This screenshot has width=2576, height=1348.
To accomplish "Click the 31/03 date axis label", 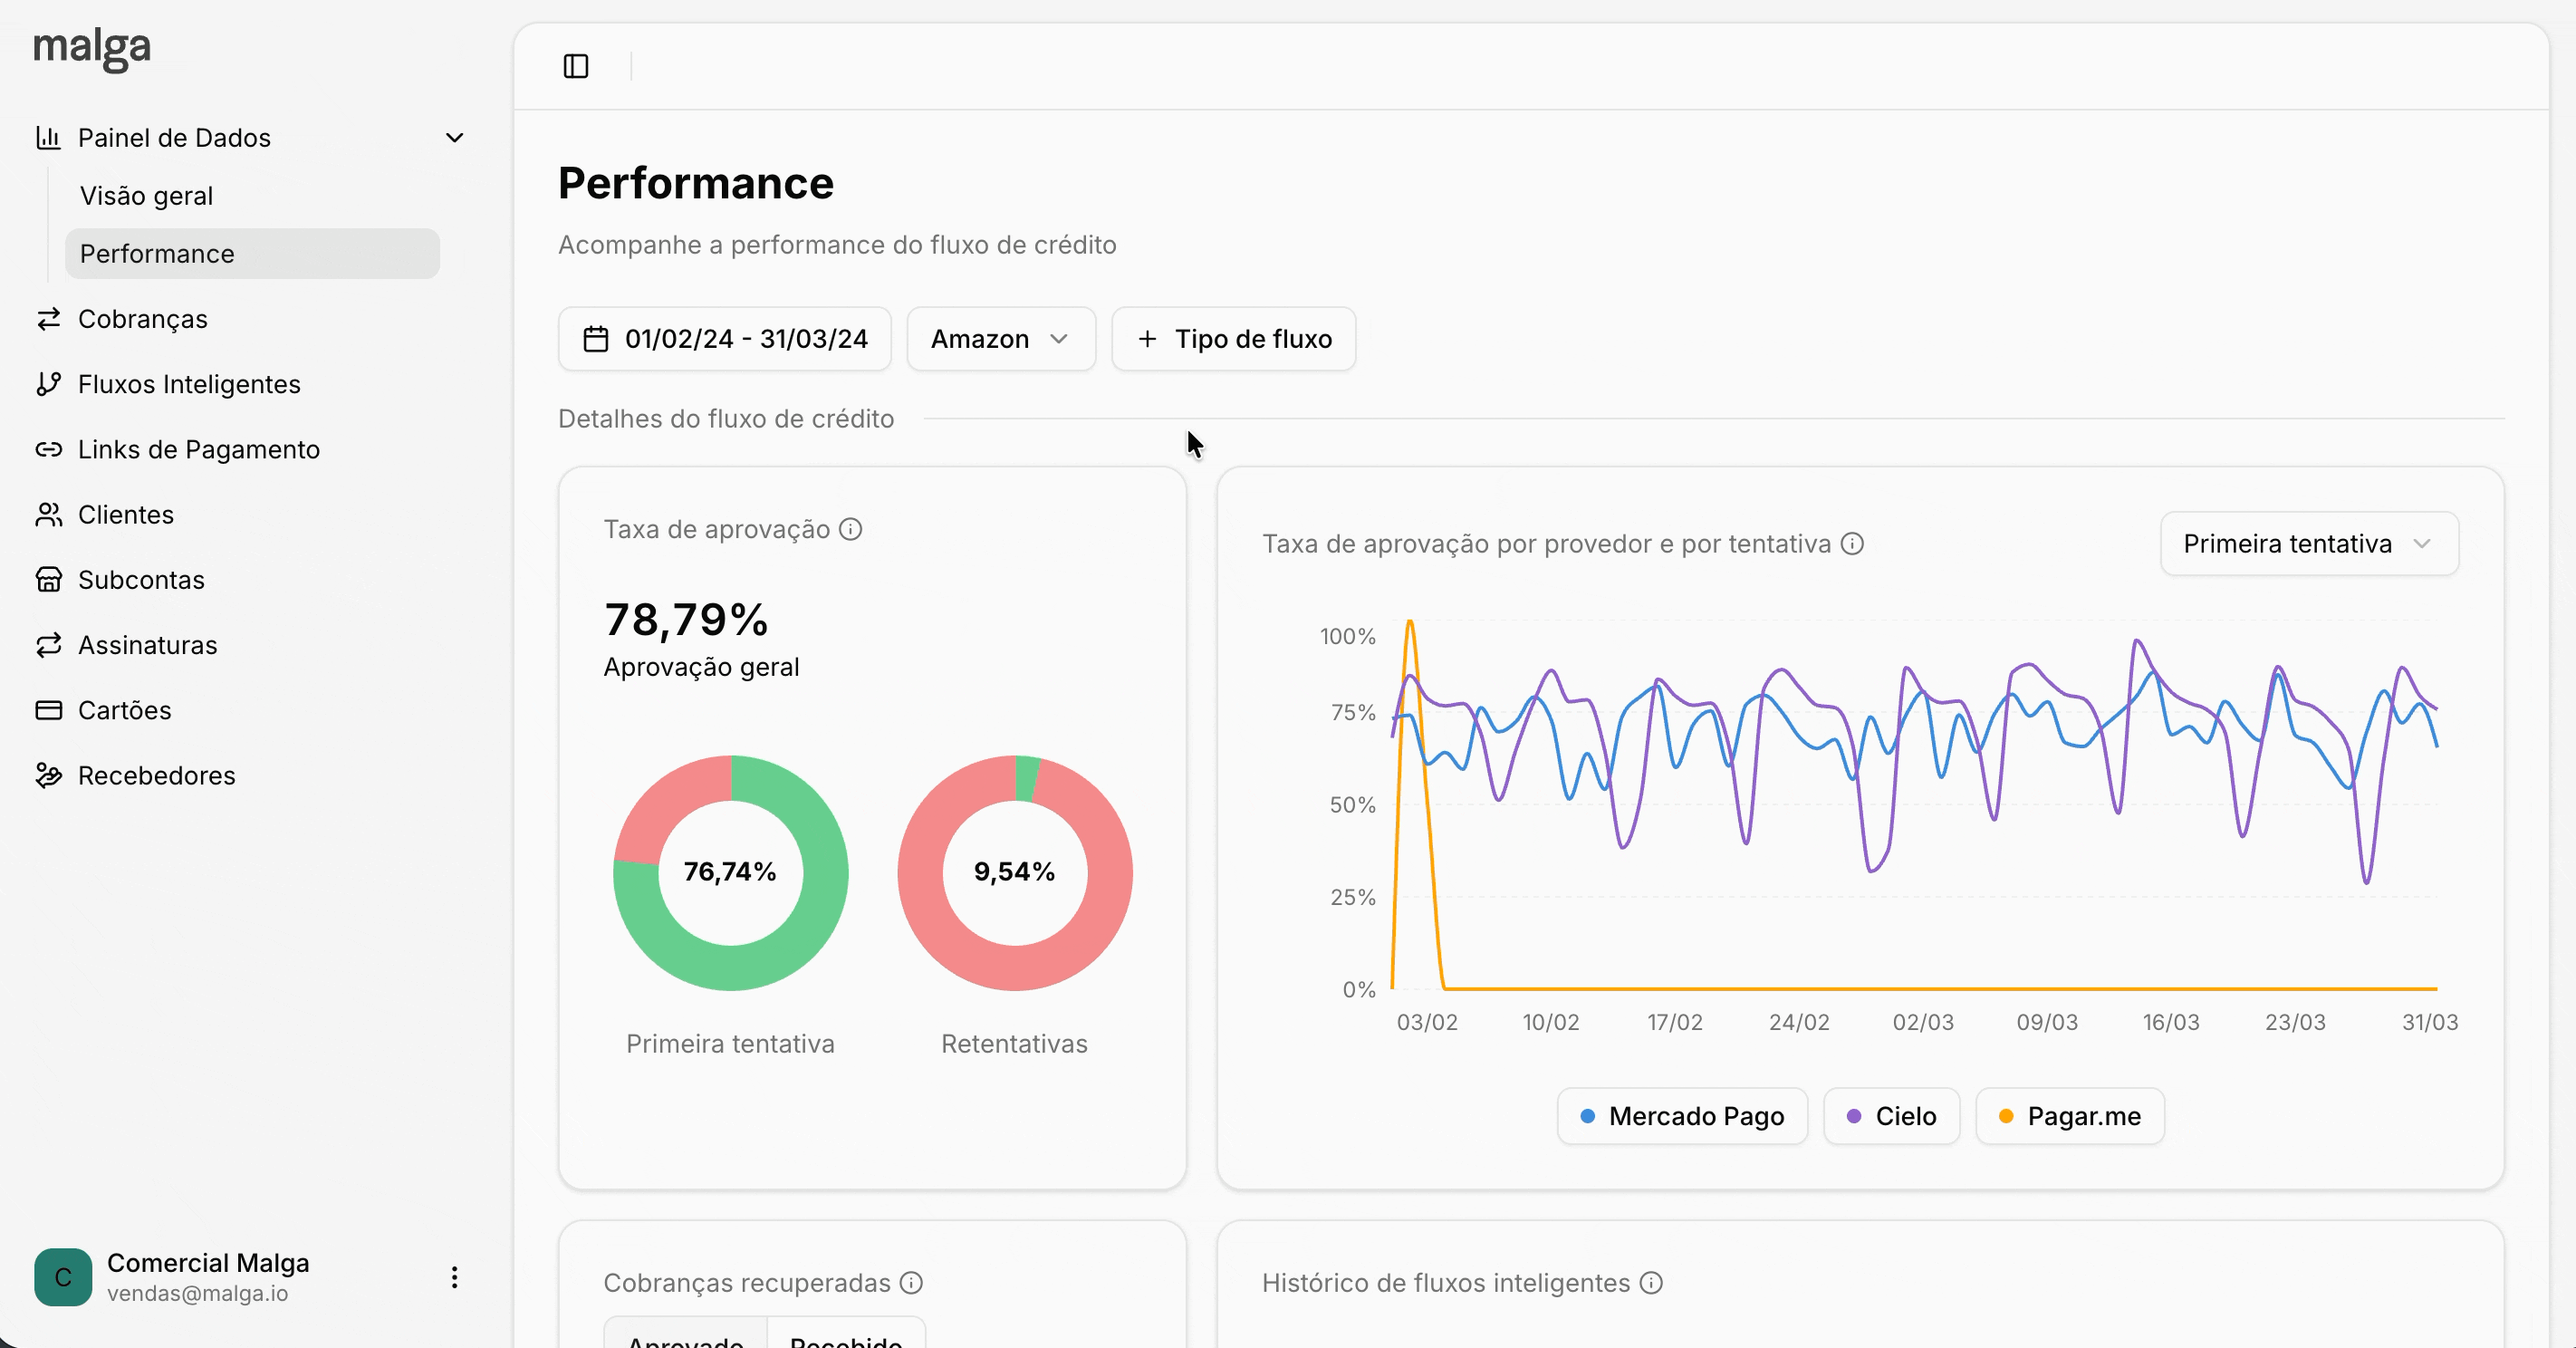I will pos(2430,1022).
